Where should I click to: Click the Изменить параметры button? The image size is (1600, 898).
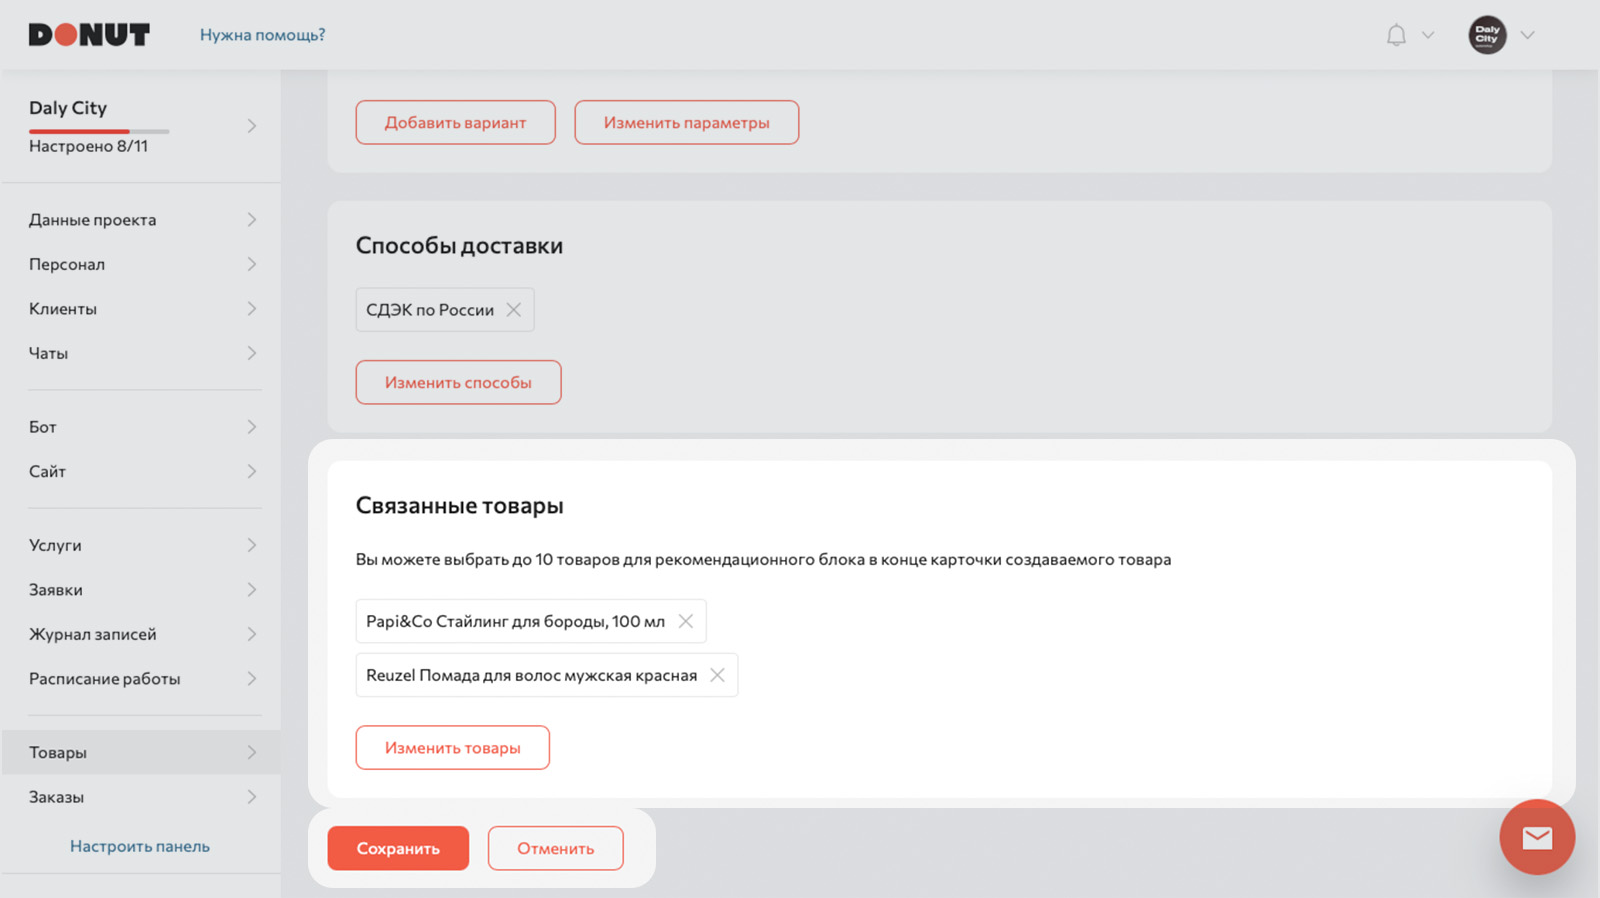[686, 122]
